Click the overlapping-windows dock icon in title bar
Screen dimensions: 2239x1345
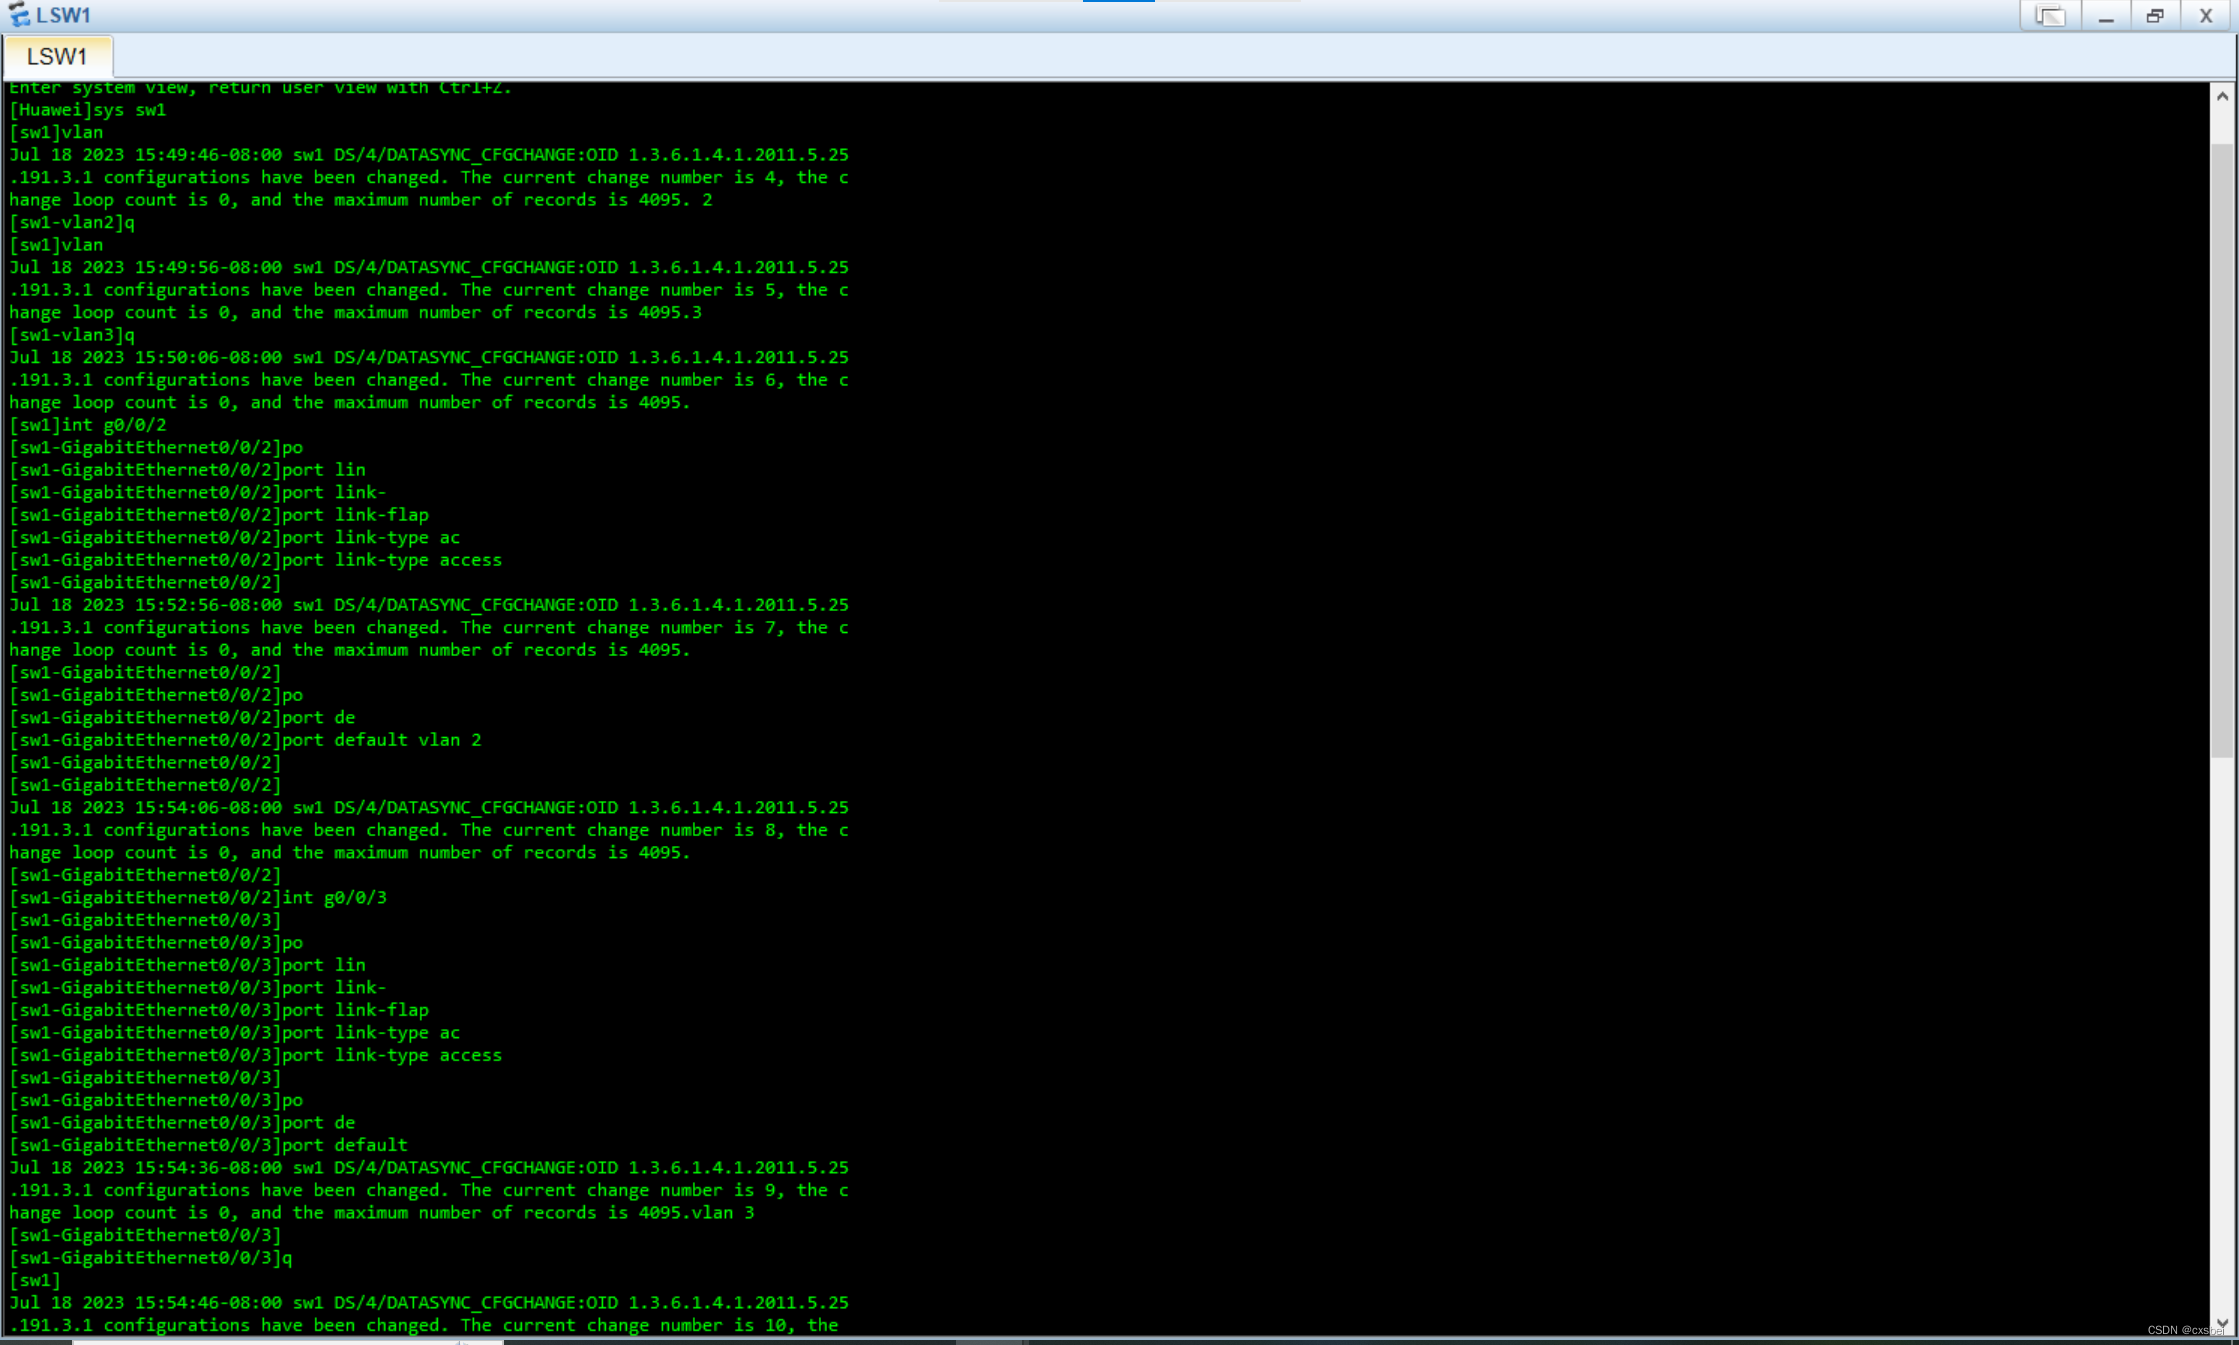point(2050,16)
